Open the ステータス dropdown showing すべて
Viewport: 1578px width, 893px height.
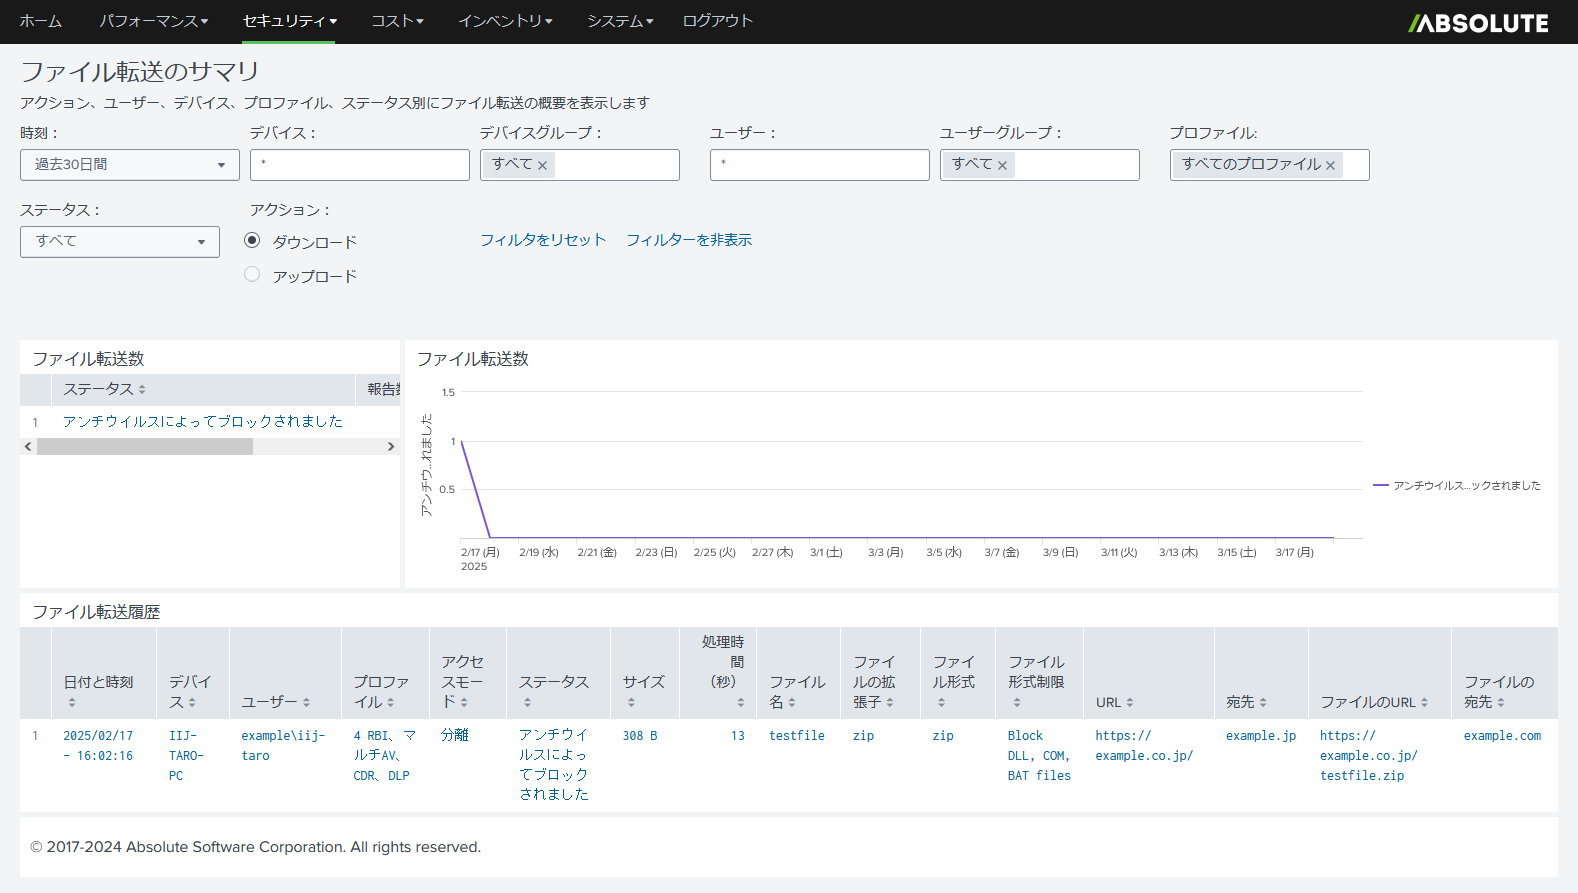pyautogui.click(x=120, y=241)
